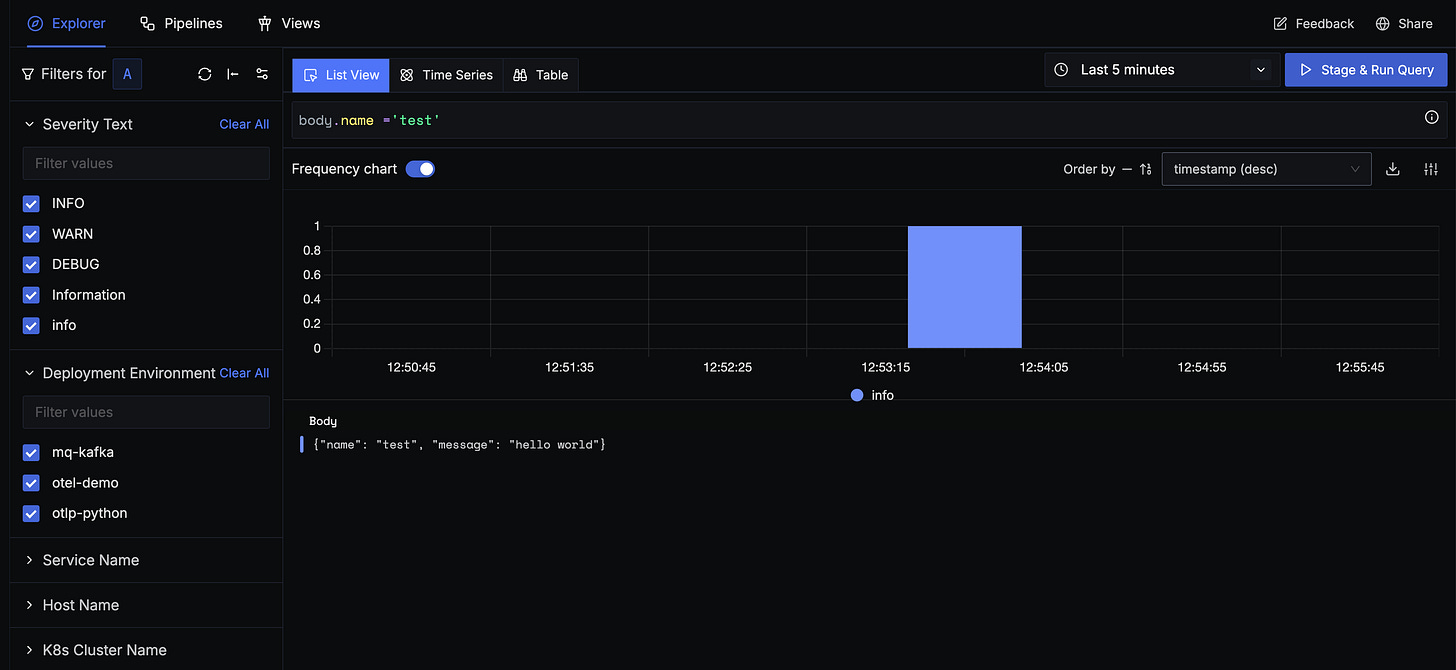Uncheck the DEBUG severity checkbox
This screenshot has height=670, width=1456.
coord(31,264)
